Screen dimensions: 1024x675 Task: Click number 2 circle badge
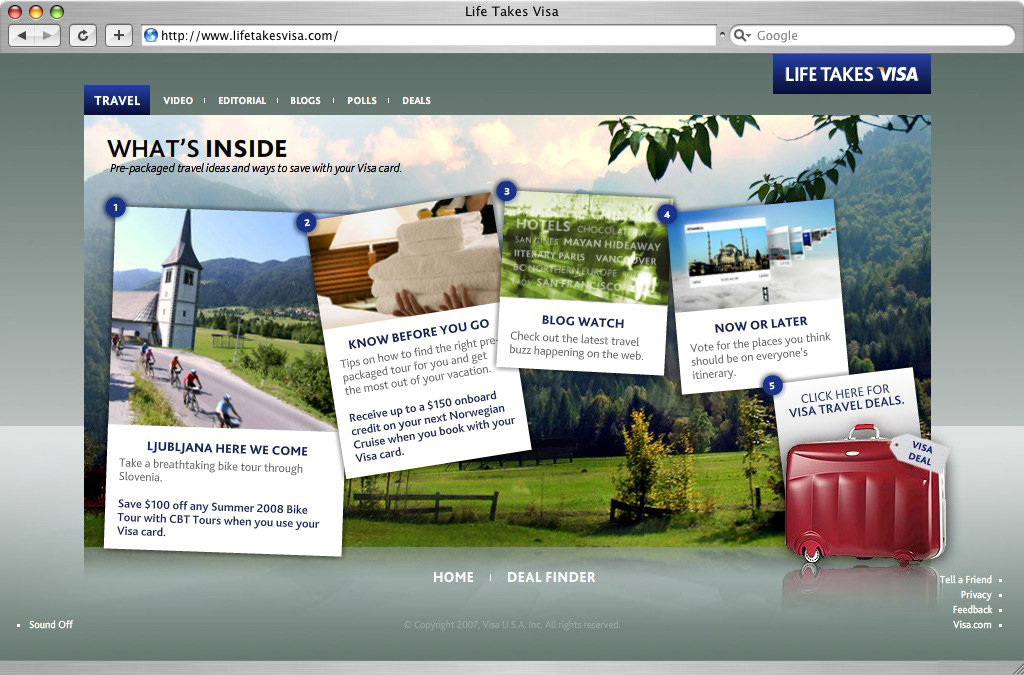tap(306, 222)
